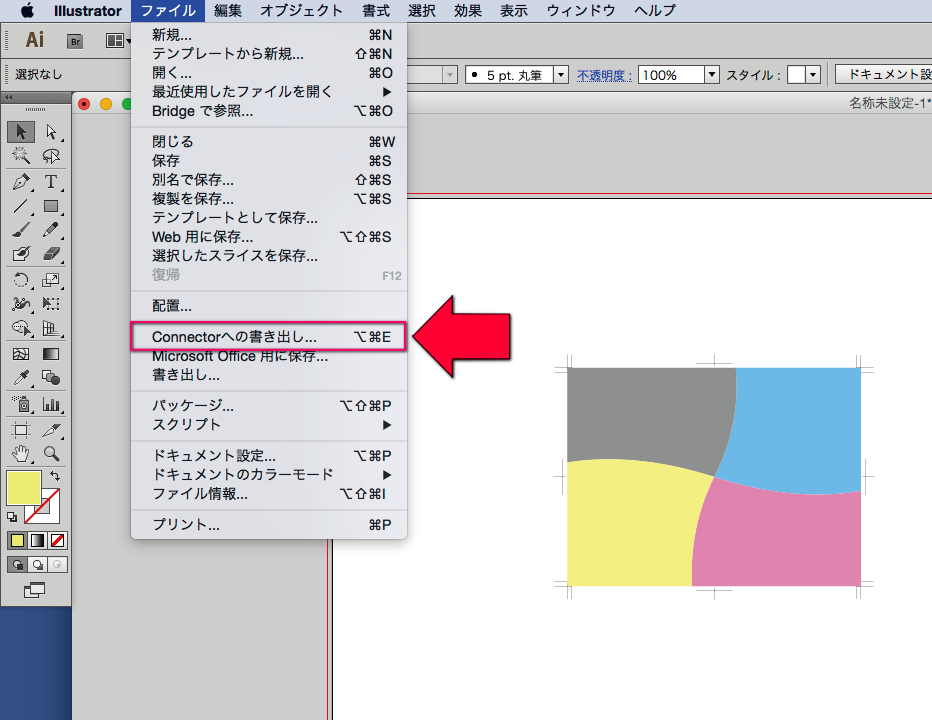
Task: Select the Magic Wand tool
Action: pyautogui.click(x=21, y=156)
